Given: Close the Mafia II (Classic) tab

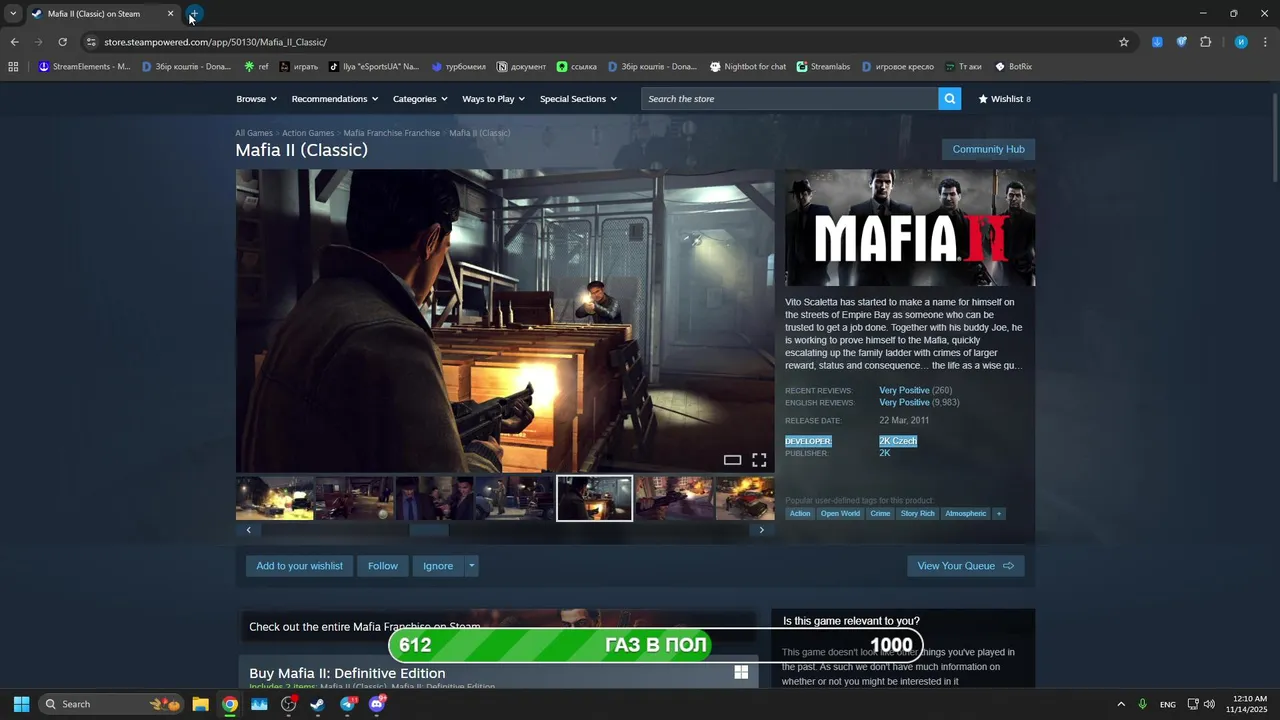Looking at the screenshot, I should [x=170, y=14].
